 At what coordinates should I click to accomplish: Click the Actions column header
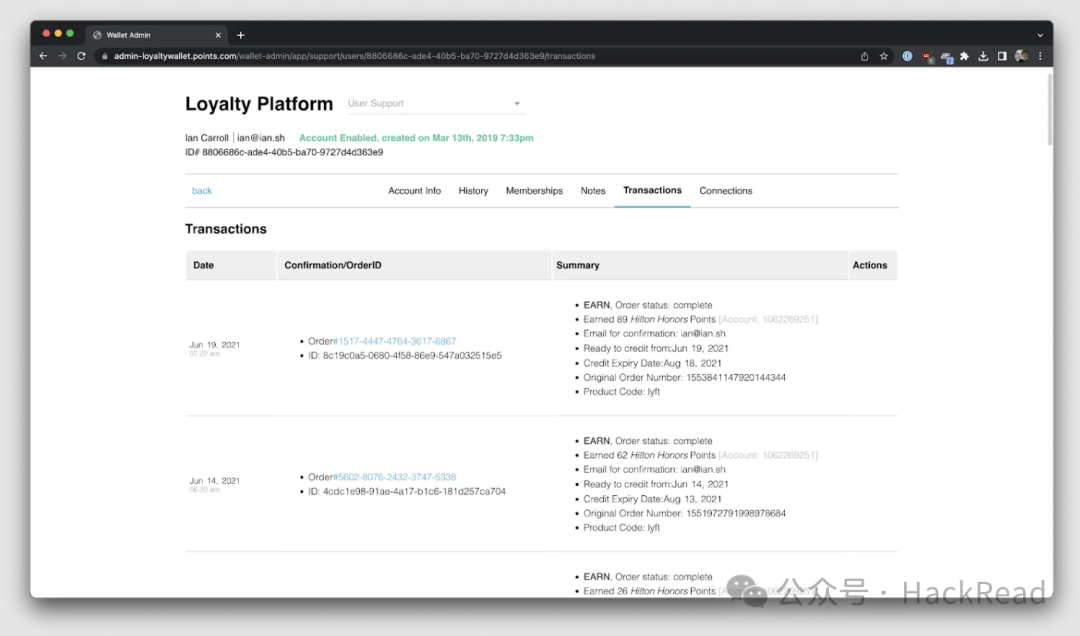click(x=873, y=265)
